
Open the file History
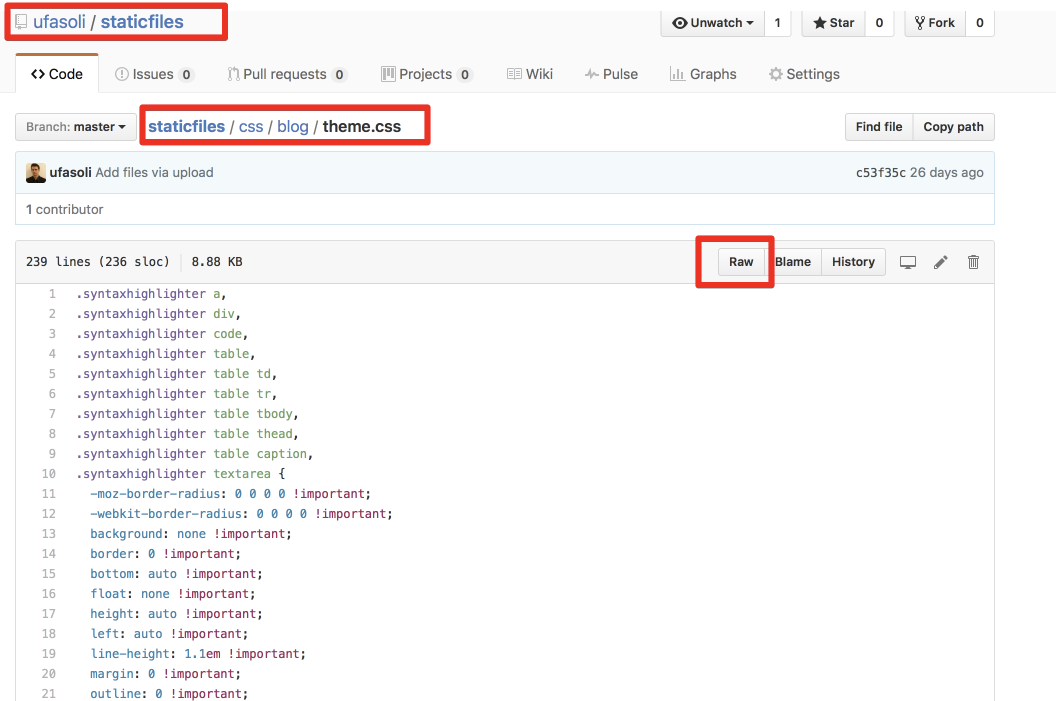[853, 262]
